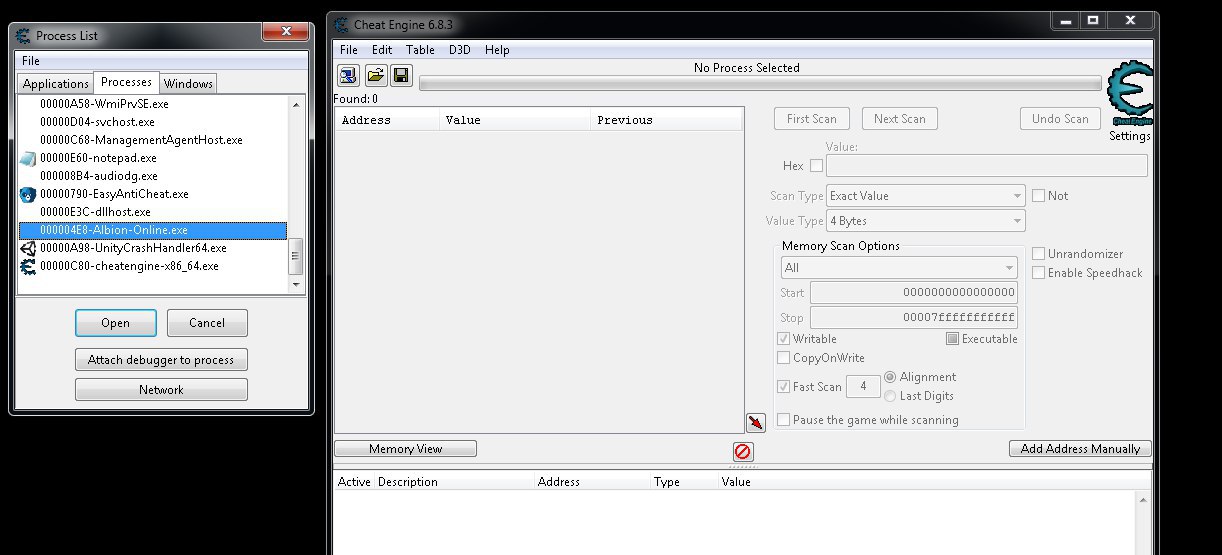
Task: Select the Last Digits radio button
Action: [x=890, y=396]
